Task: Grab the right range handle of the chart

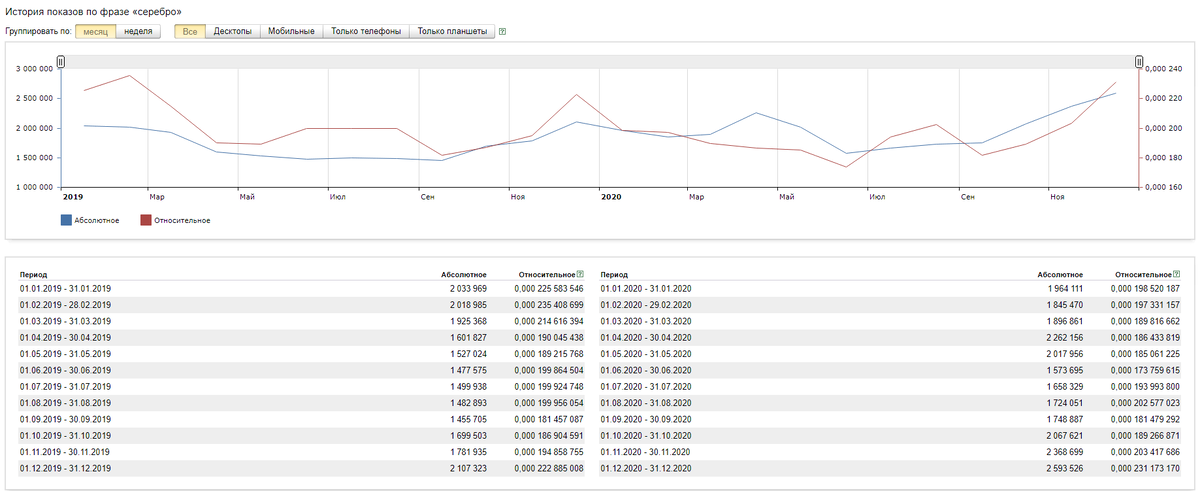Action: tap(1139, 62)
